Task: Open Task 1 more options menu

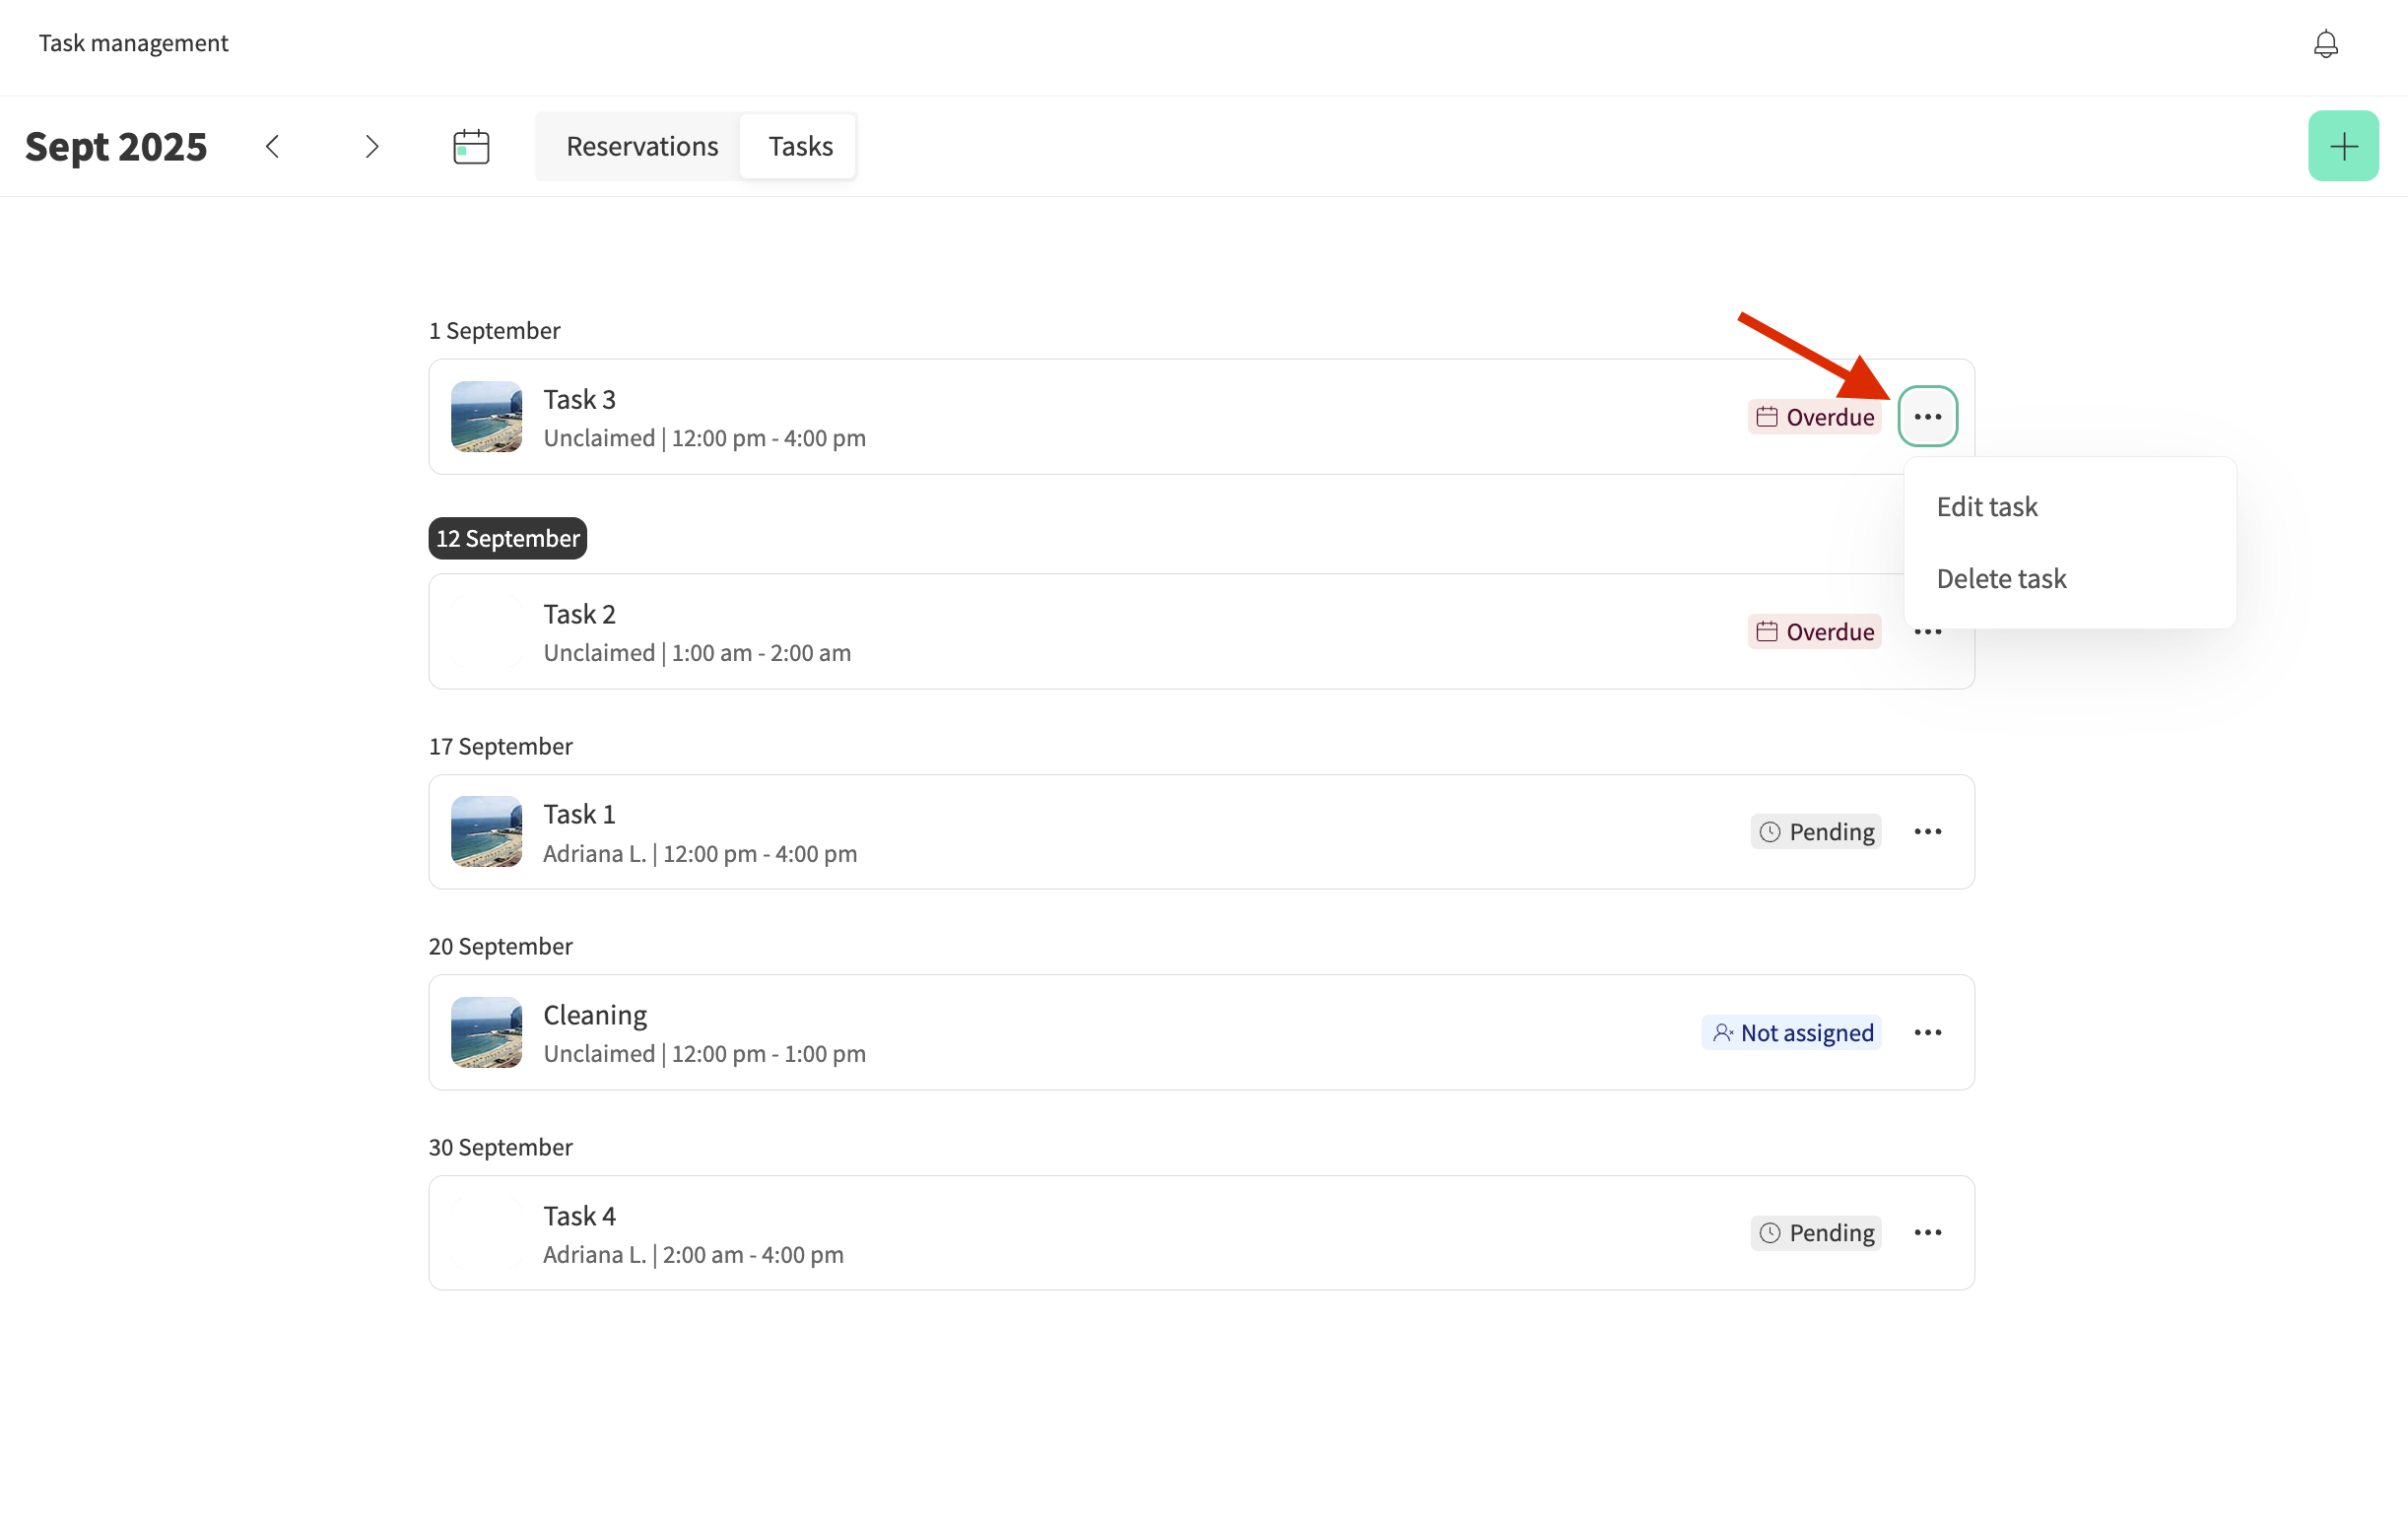Action: (1927, 831)
